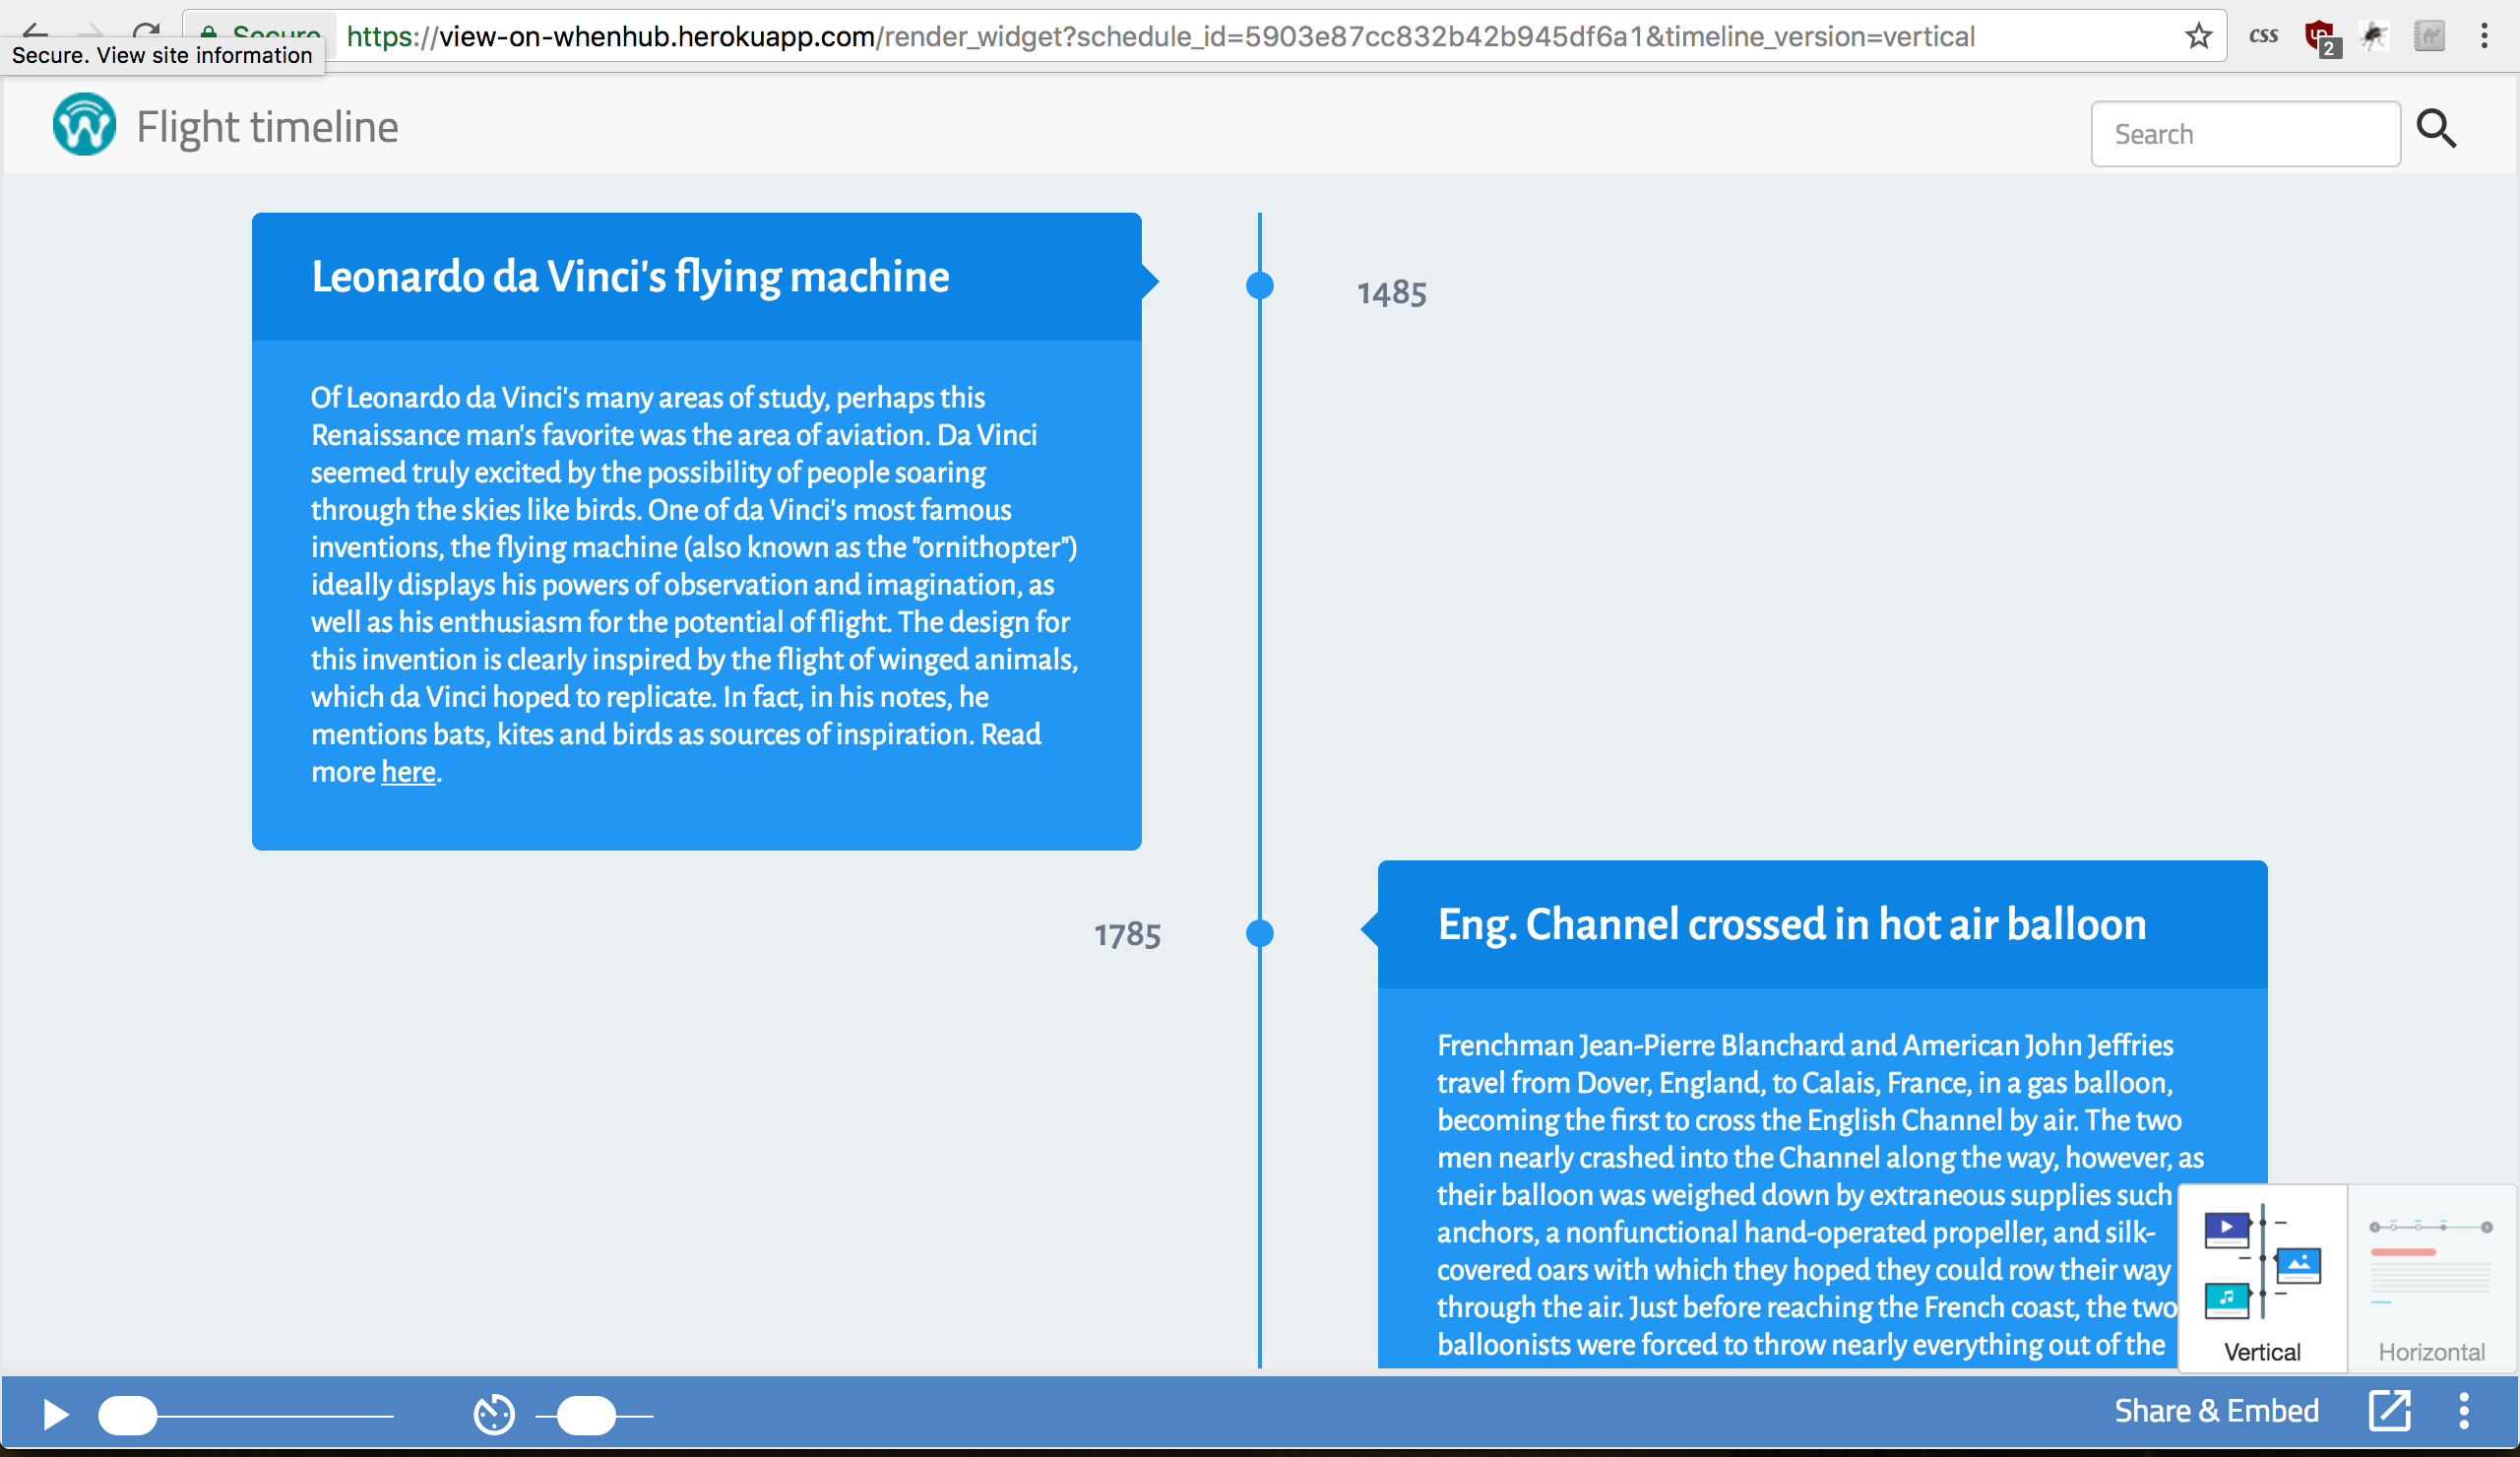Bookmark page with the star icon
This screenshot has height=1457, width=2520.
[x=2198, y=37]
